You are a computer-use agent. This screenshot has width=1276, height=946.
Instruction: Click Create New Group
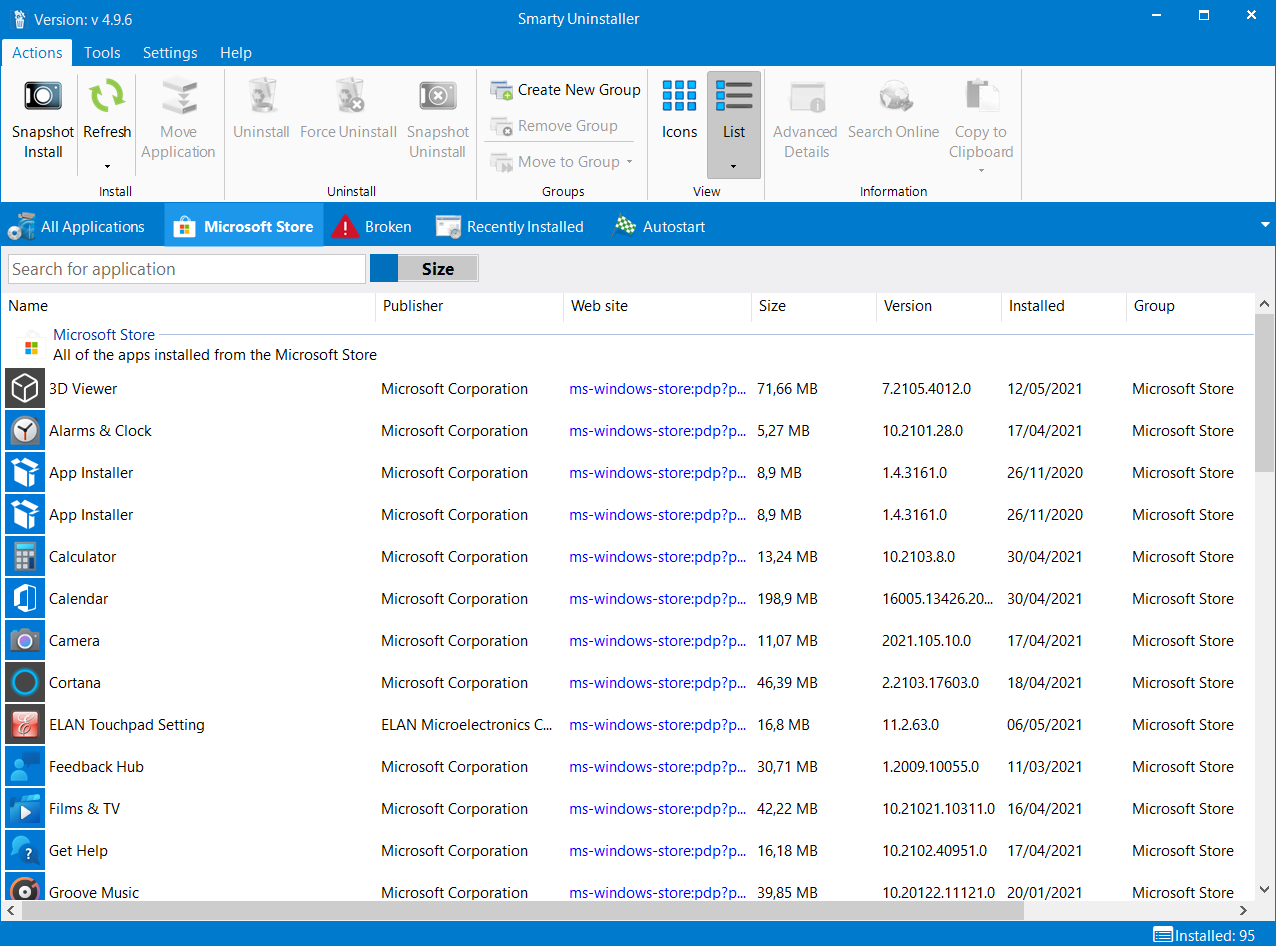[x=565, y=90]
